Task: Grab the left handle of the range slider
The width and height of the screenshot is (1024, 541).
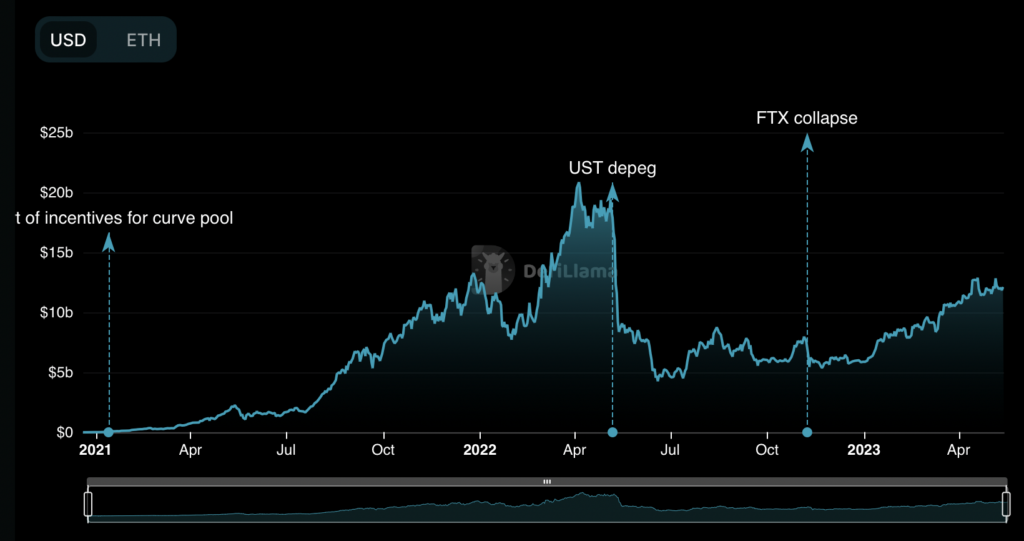Action: pyautogui.click(x=88, y=505)
